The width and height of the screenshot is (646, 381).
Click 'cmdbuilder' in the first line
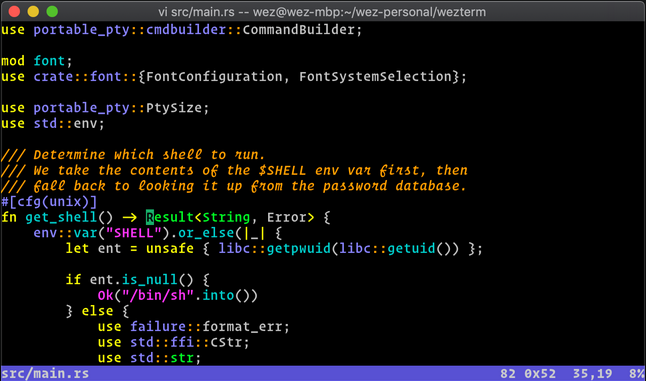click(186, 30)
